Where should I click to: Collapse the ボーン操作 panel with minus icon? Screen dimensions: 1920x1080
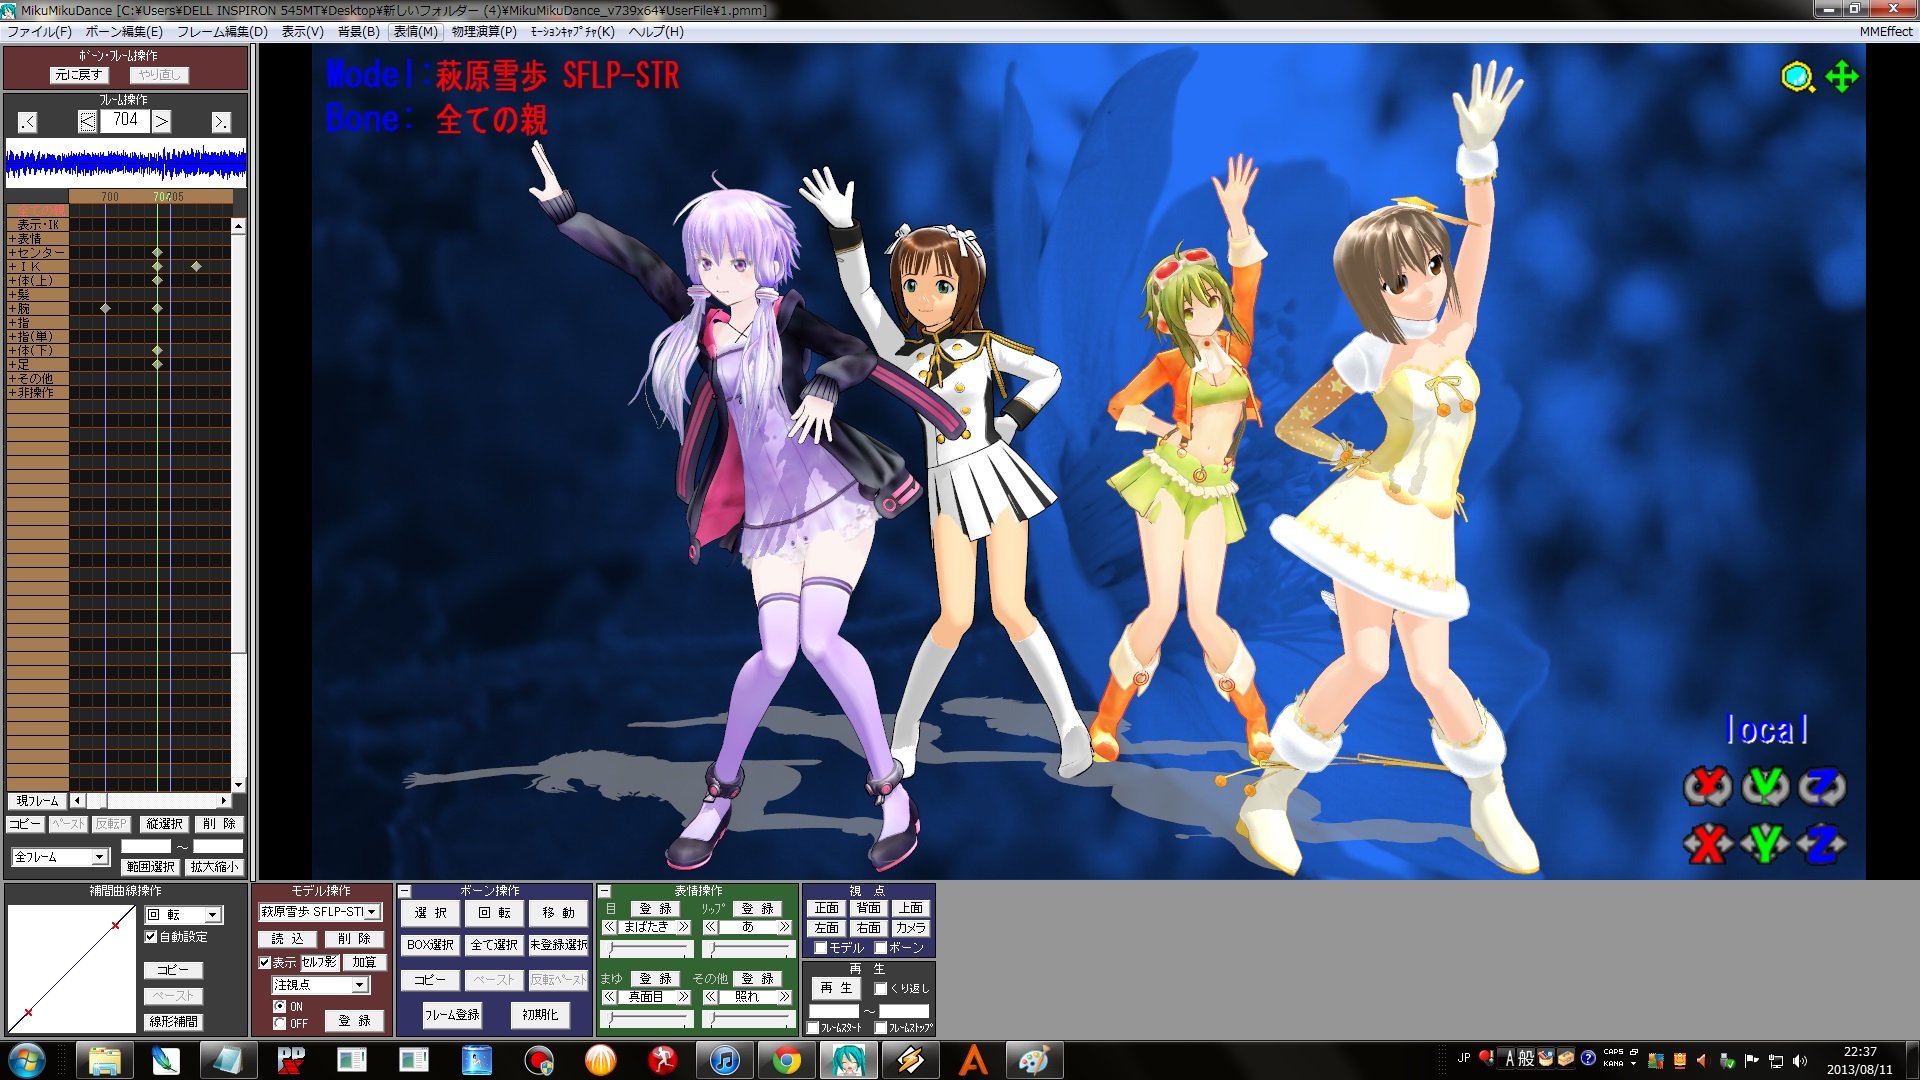point(405,891)
